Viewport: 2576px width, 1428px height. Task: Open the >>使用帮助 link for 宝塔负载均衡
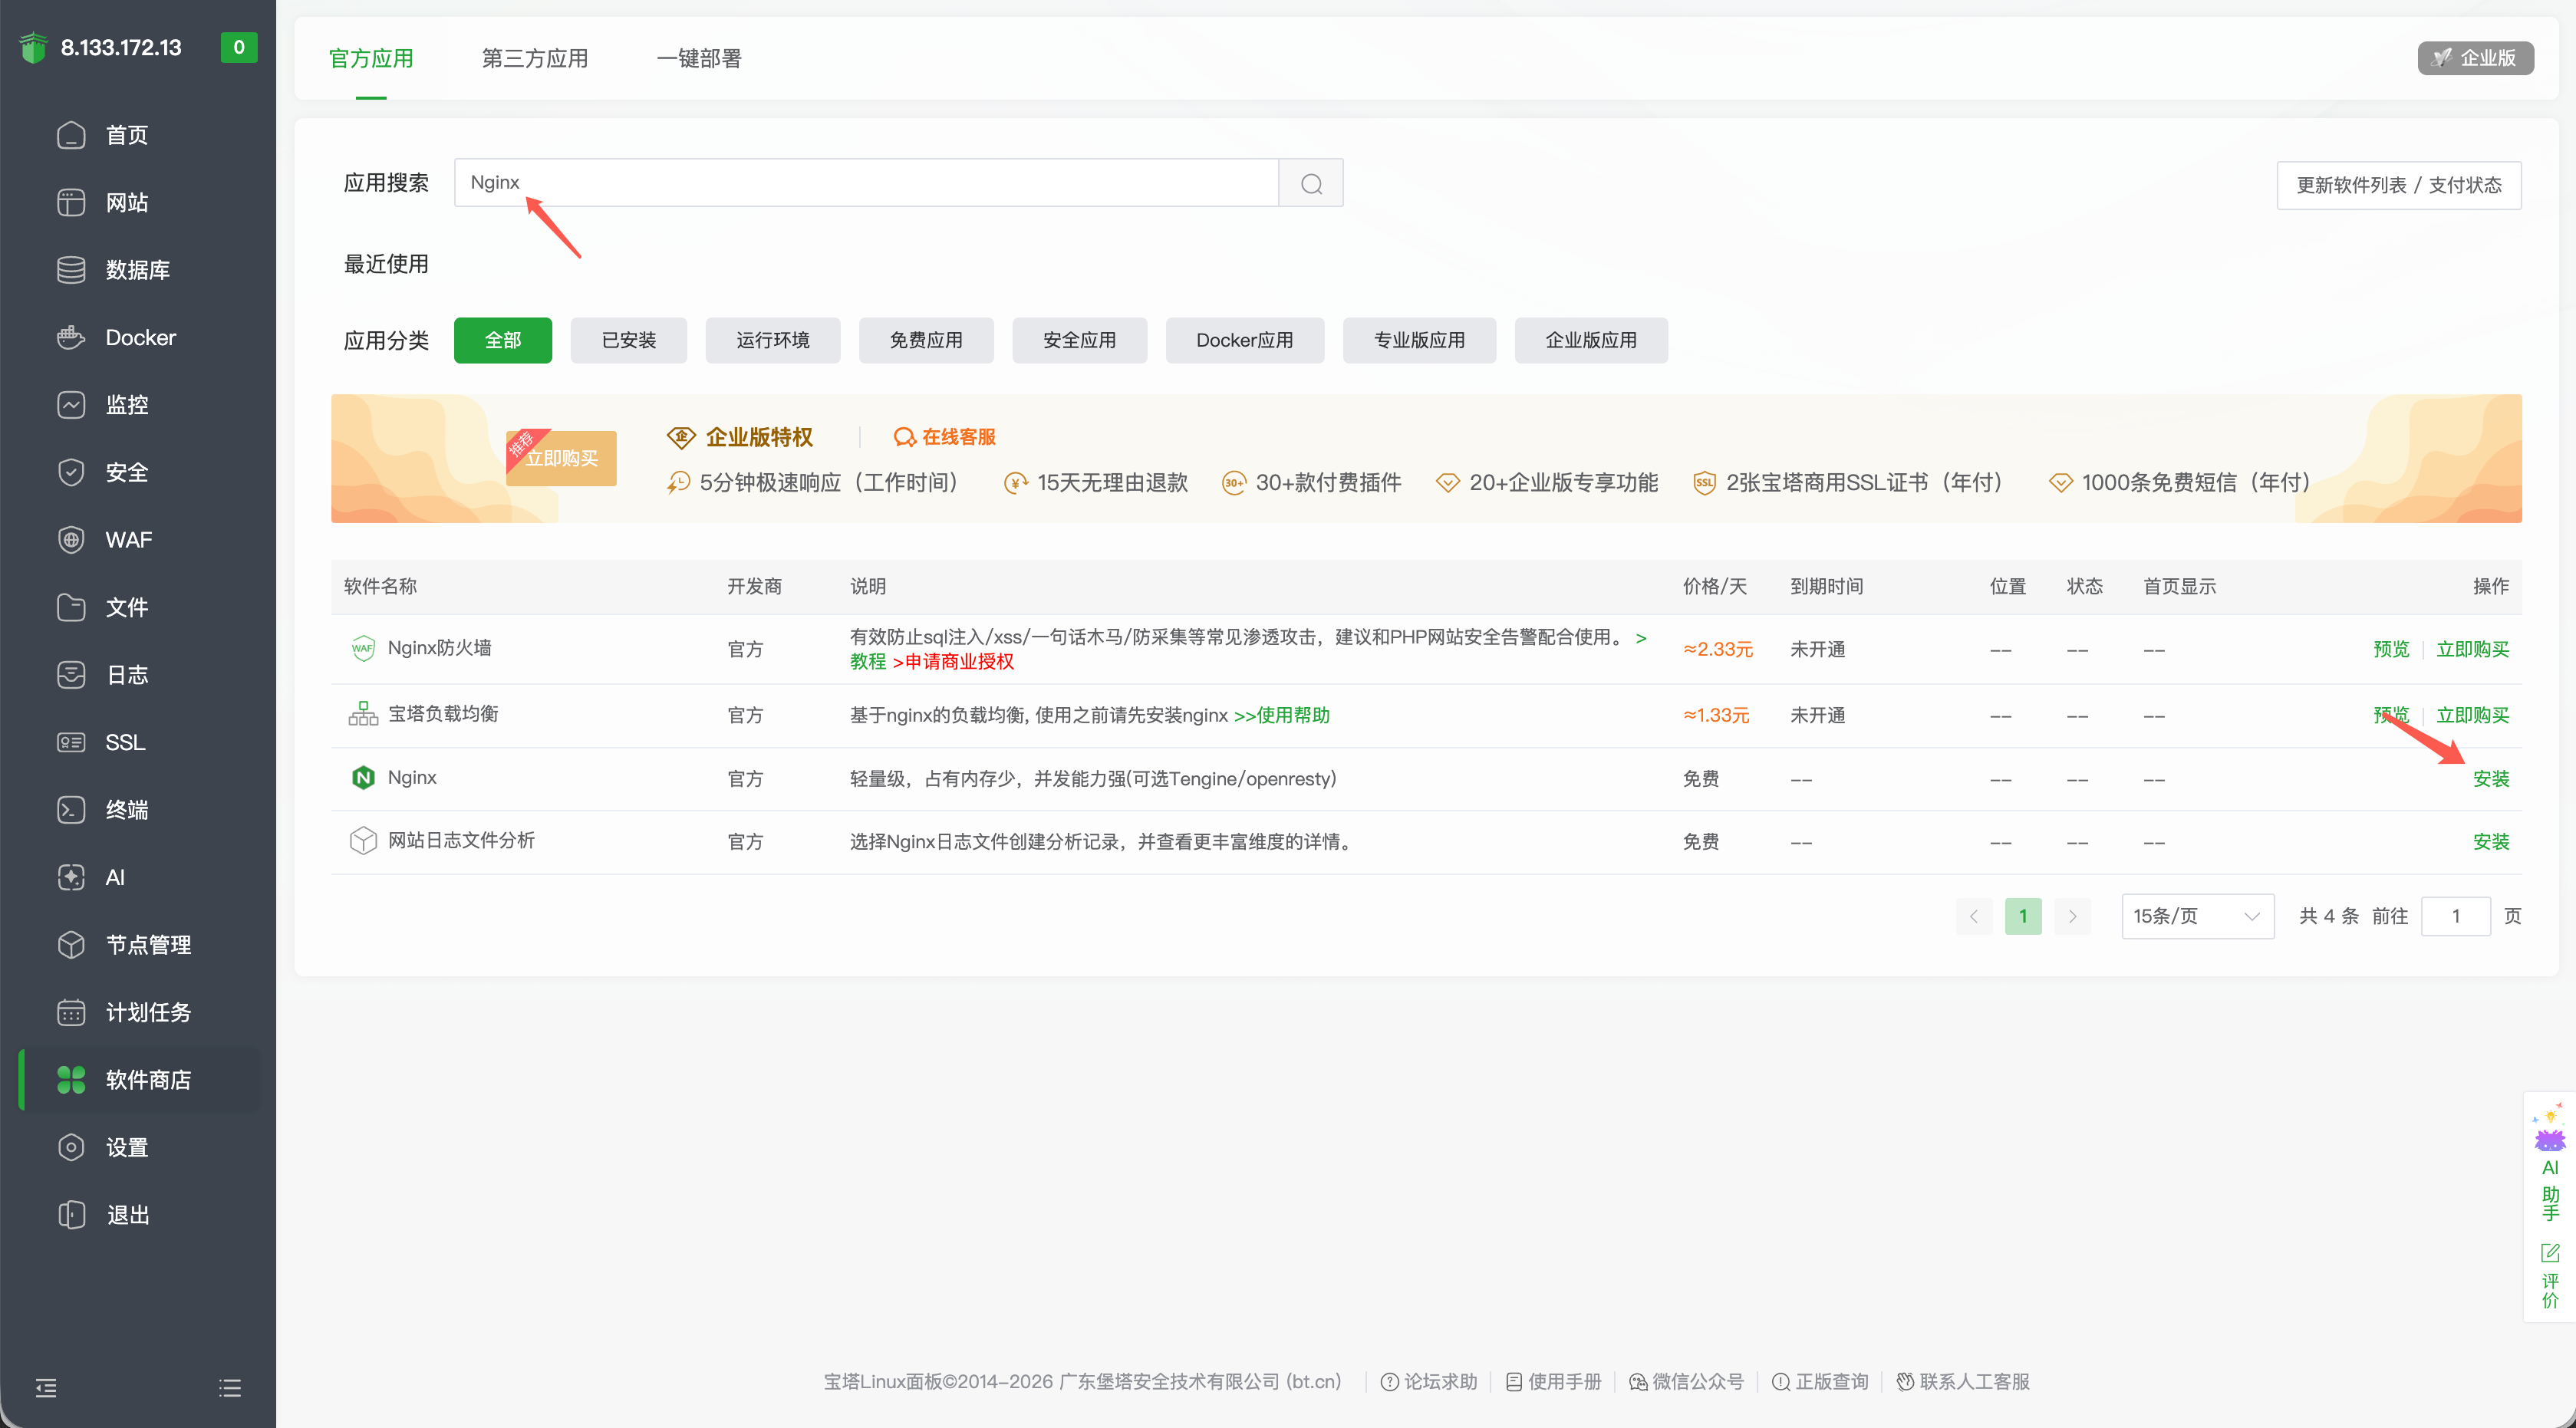1282,715
